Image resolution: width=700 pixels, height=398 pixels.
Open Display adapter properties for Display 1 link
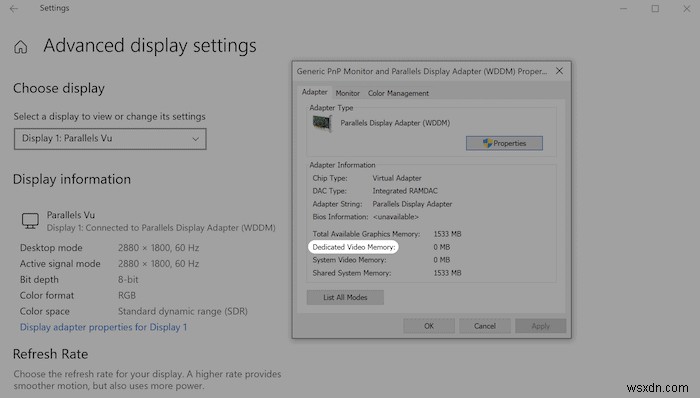[103, 327]
